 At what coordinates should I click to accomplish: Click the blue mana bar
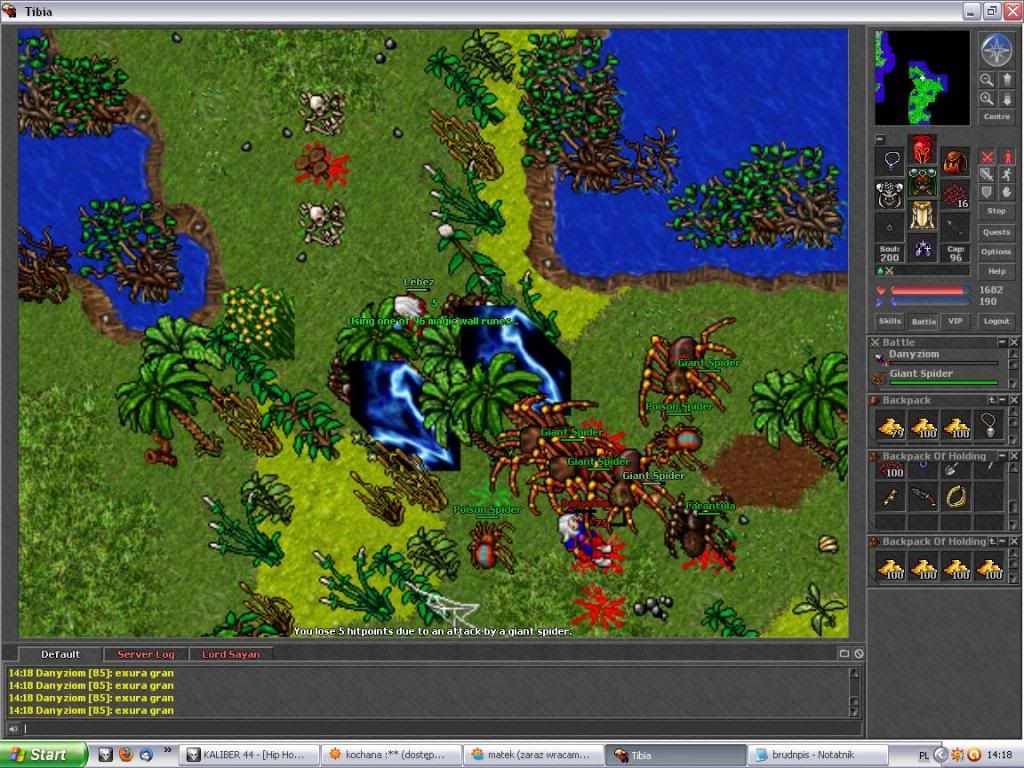[929, 302]
